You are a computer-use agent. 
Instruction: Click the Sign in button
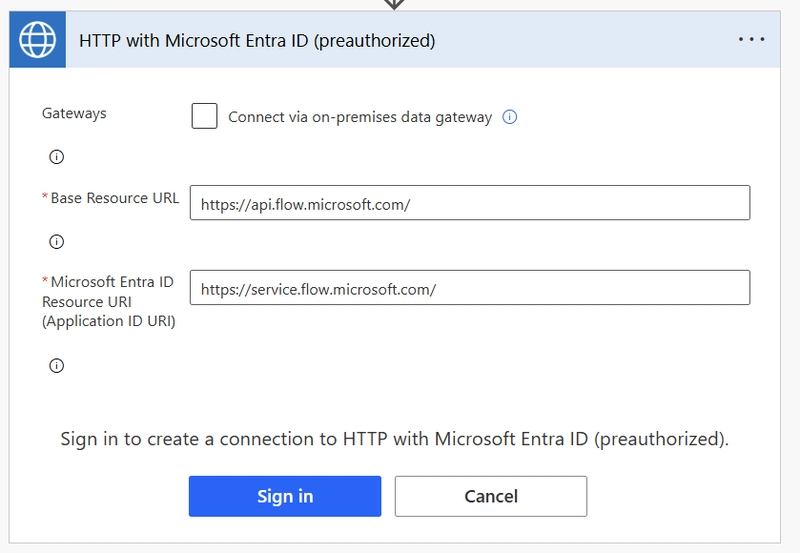click(285, 496)
